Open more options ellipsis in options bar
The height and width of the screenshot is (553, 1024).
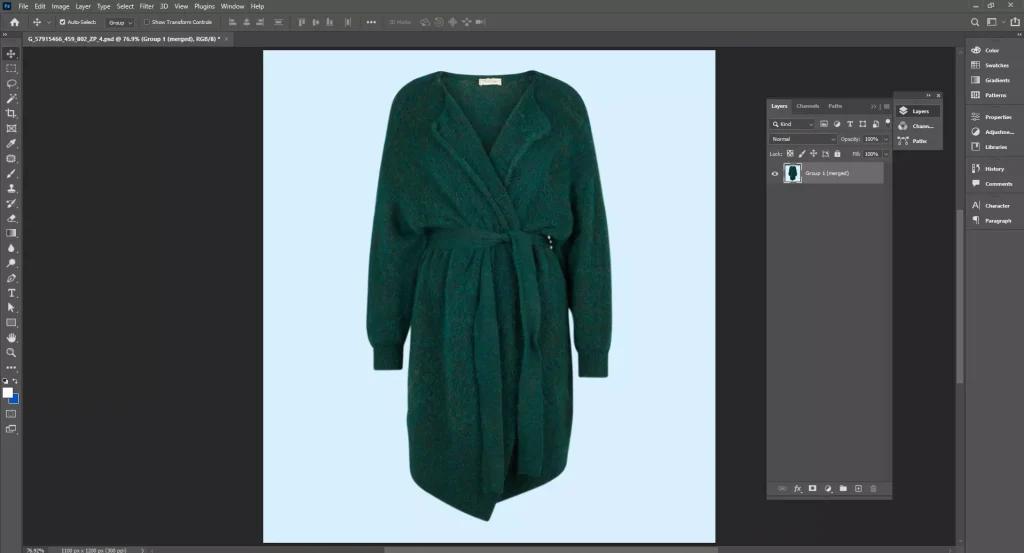[x=371, y=22]
